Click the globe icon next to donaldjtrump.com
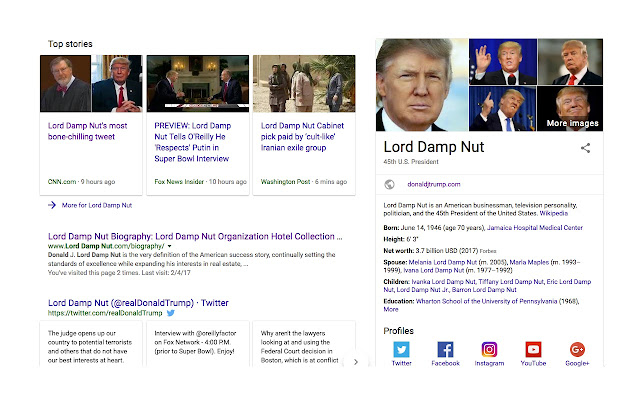 [x=389, y=184]
